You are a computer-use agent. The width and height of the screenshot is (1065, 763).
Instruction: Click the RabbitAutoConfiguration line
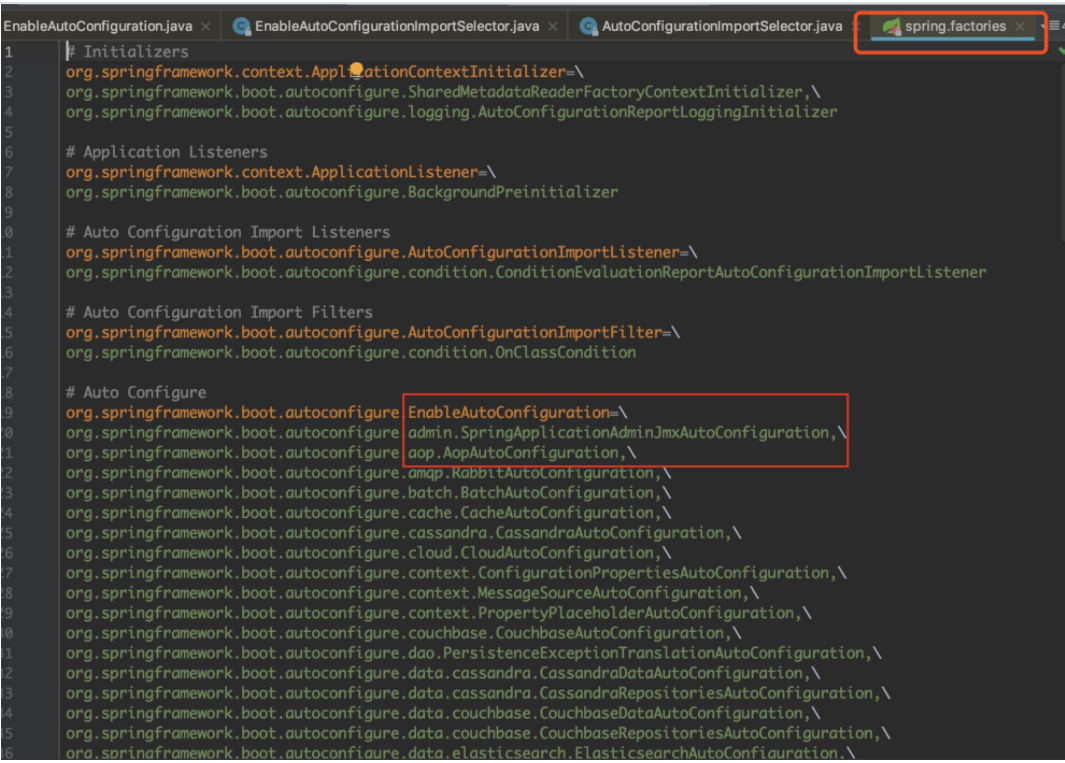tap(368, 473)
